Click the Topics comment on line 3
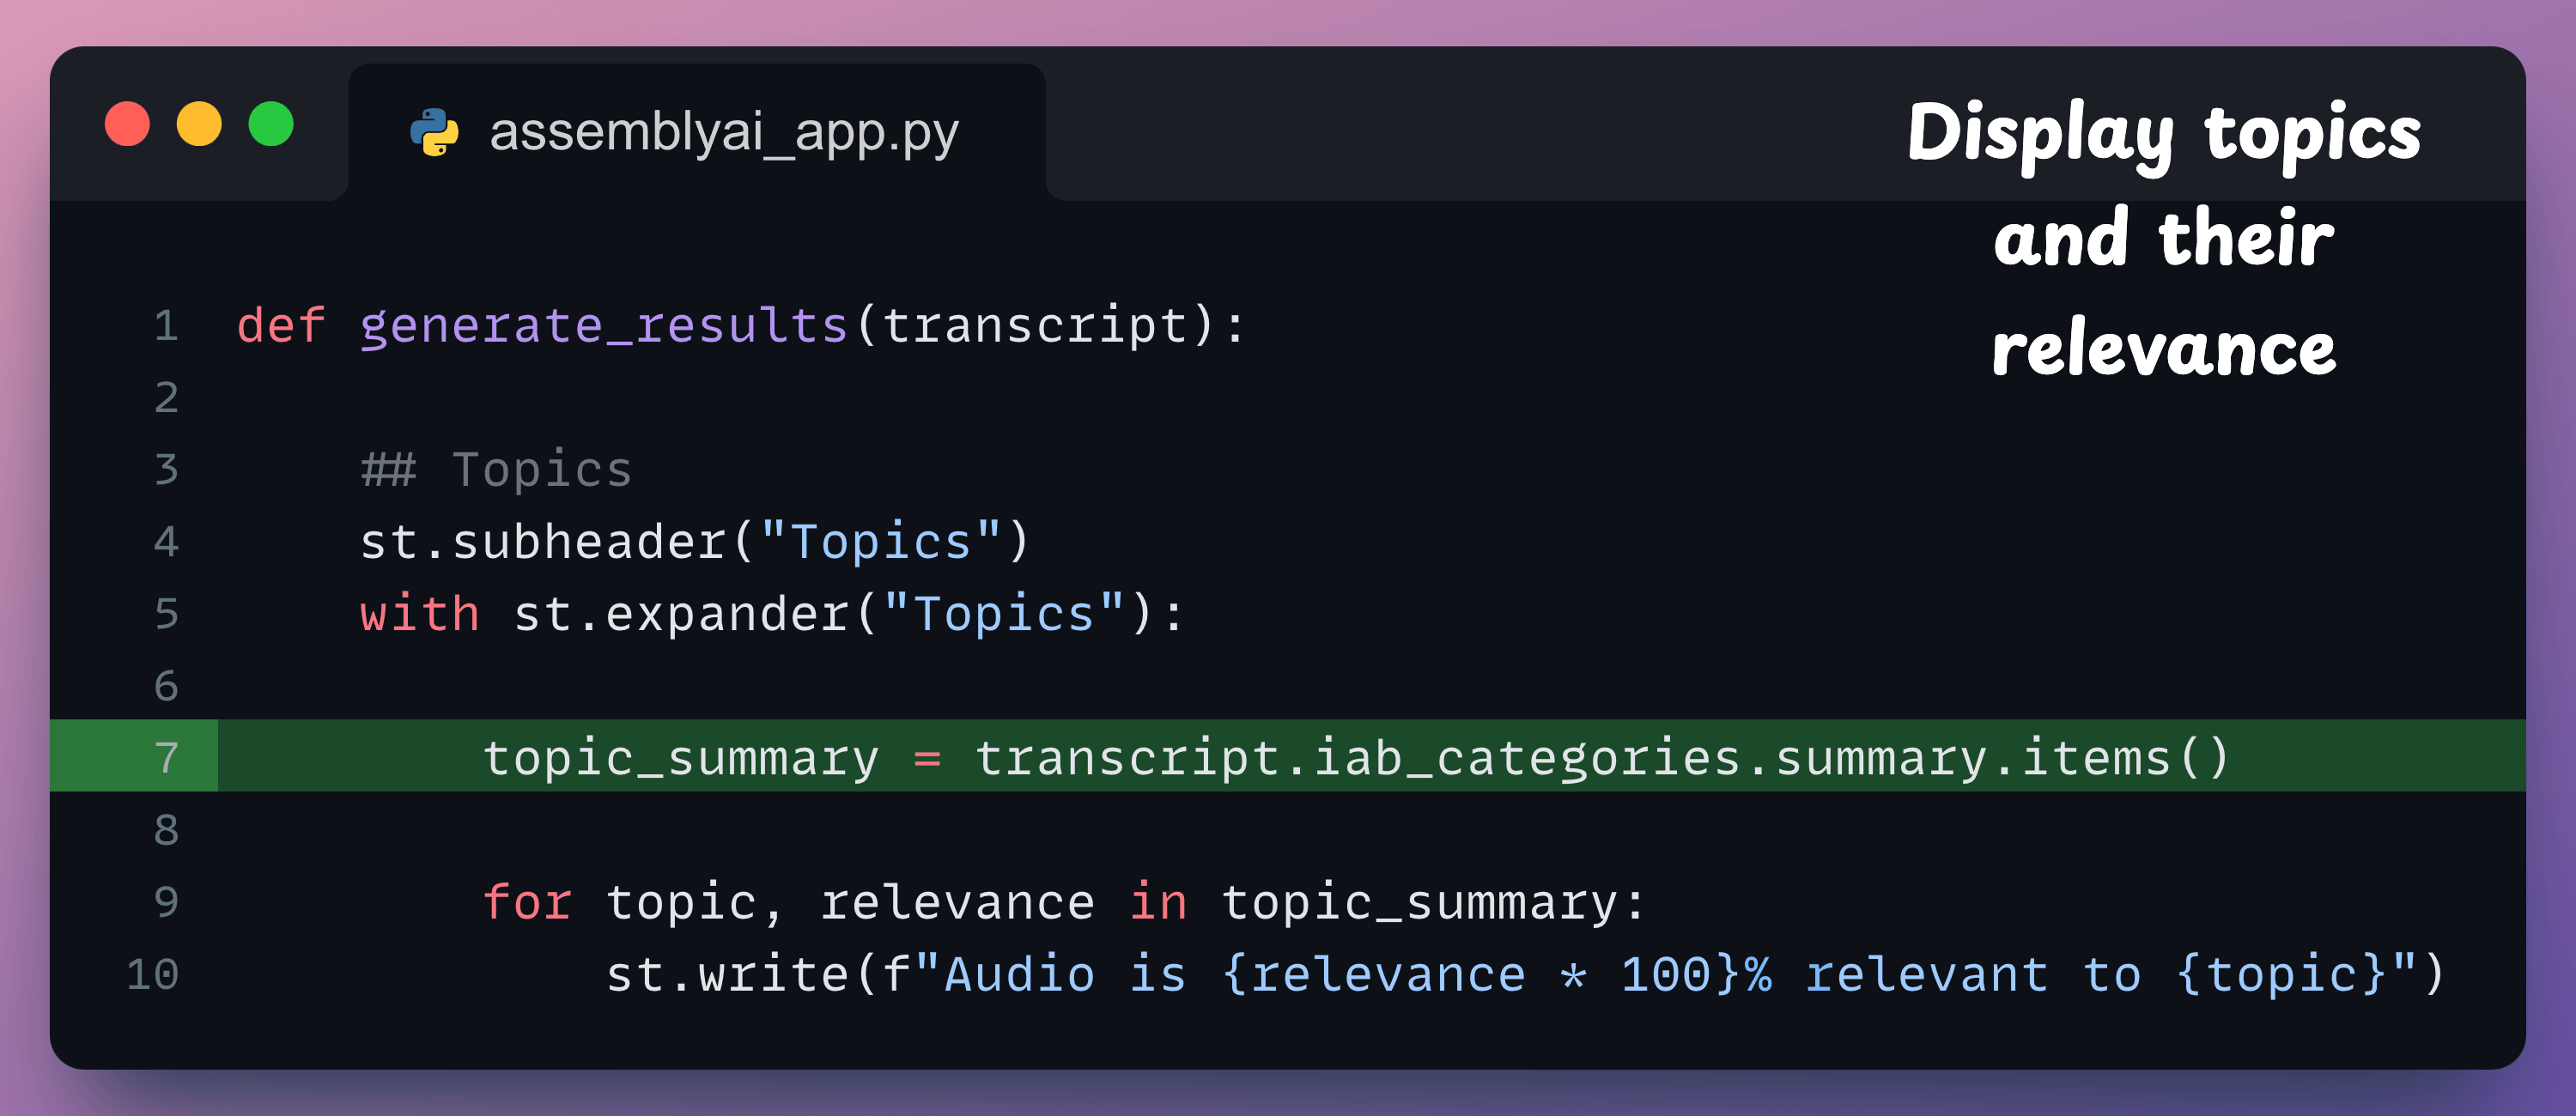Image resolution: width=2576 pixels, height=1116 pixels. click(x=495, y=468)
